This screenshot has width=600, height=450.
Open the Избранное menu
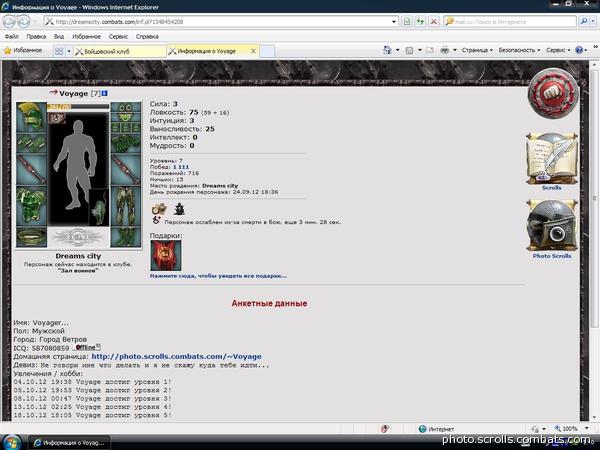tap(86, 36)
